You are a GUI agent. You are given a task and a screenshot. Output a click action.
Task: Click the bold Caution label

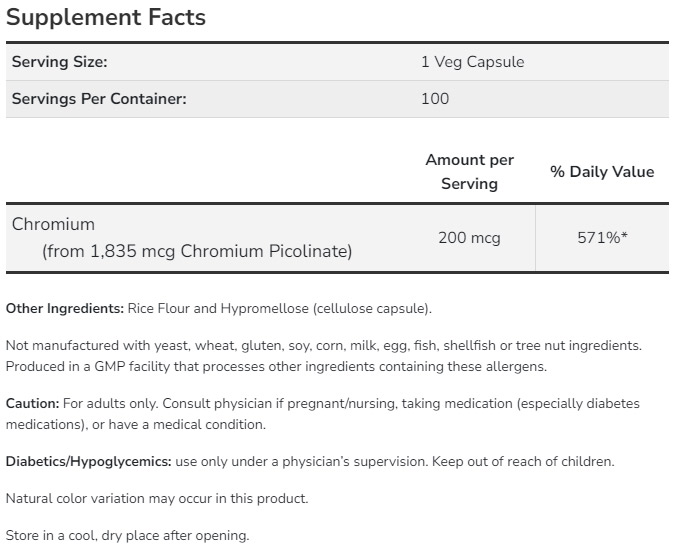32,403
